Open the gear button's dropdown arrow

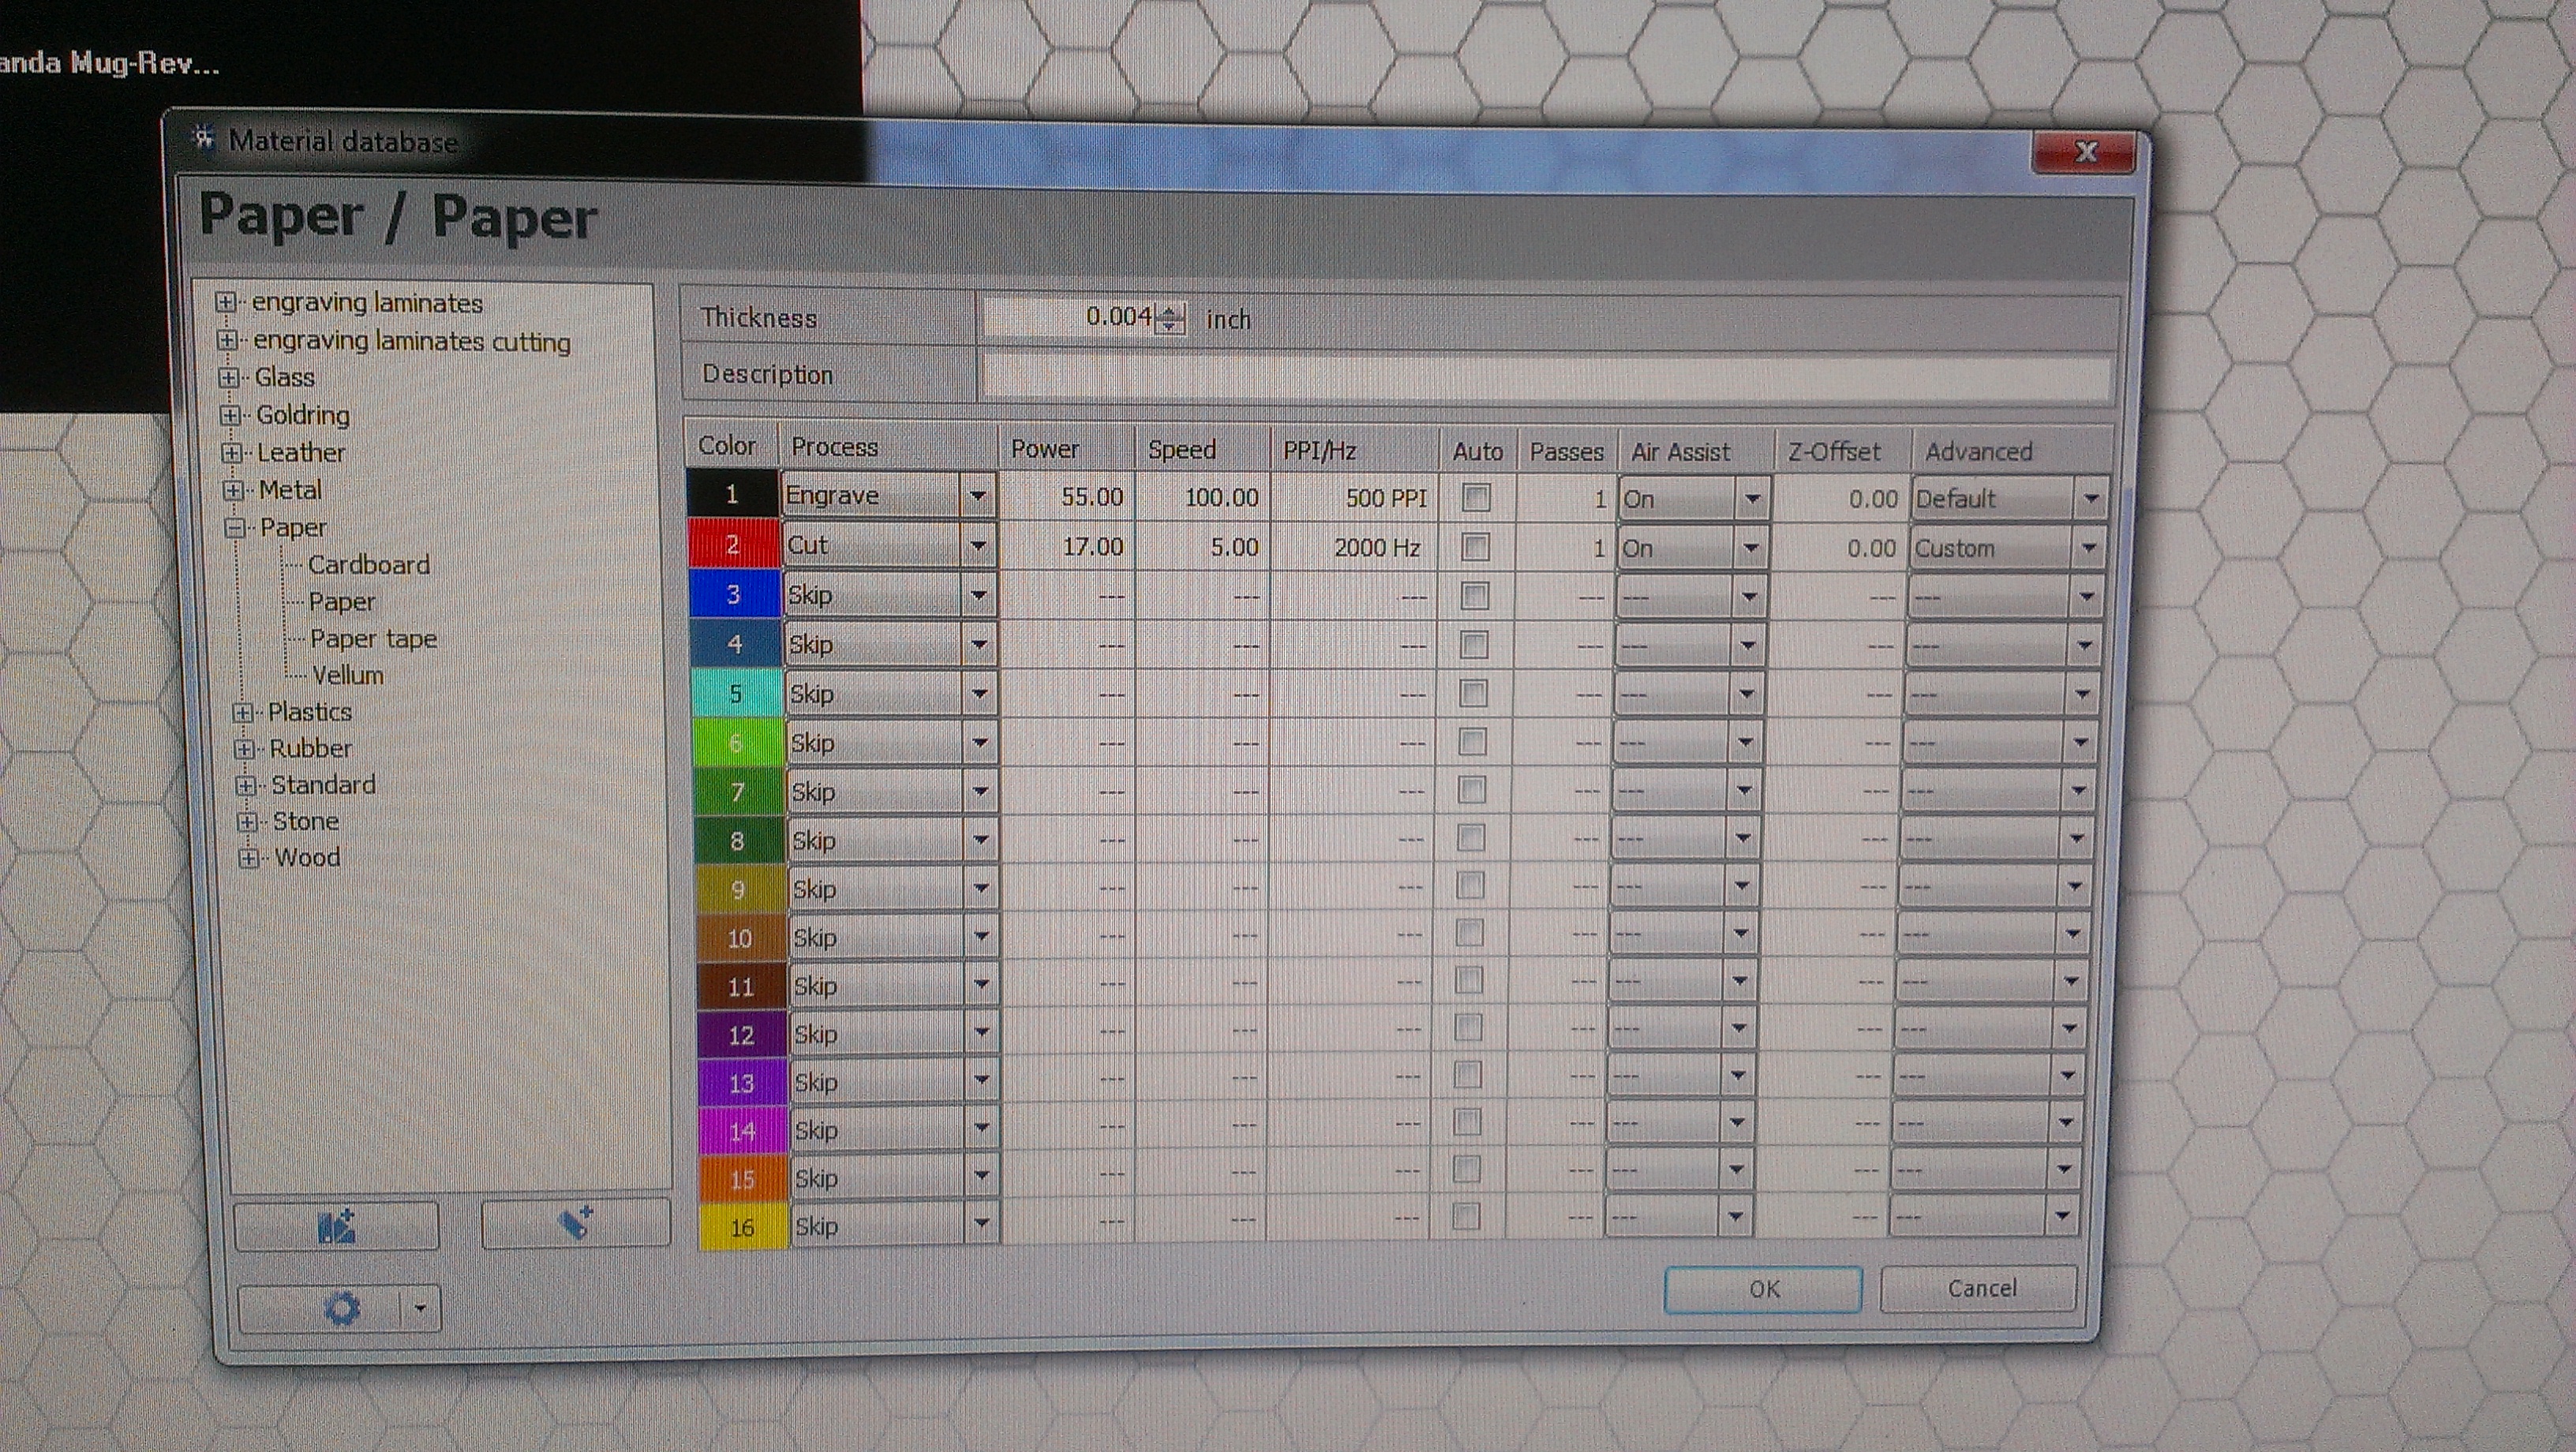pos(421,1308)
